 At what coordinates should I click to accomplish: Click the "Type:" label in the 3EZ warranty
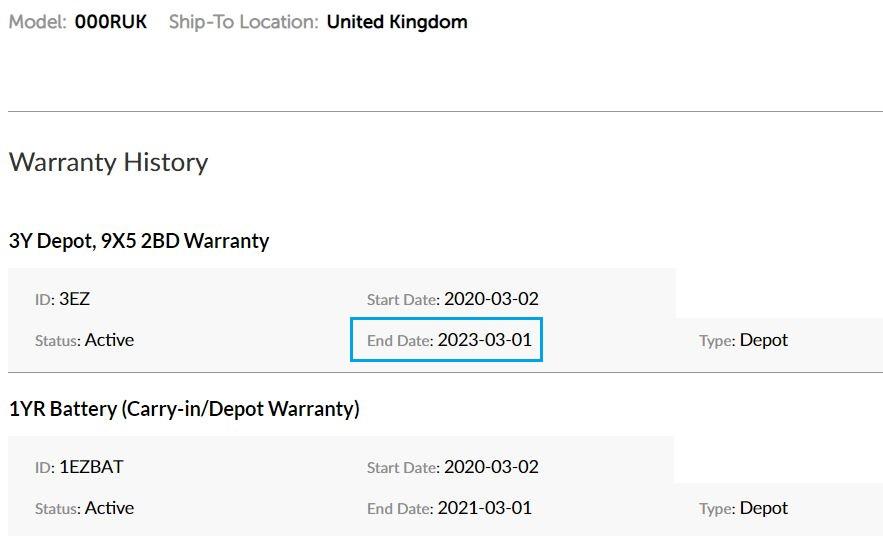click(x=717, y=341)
